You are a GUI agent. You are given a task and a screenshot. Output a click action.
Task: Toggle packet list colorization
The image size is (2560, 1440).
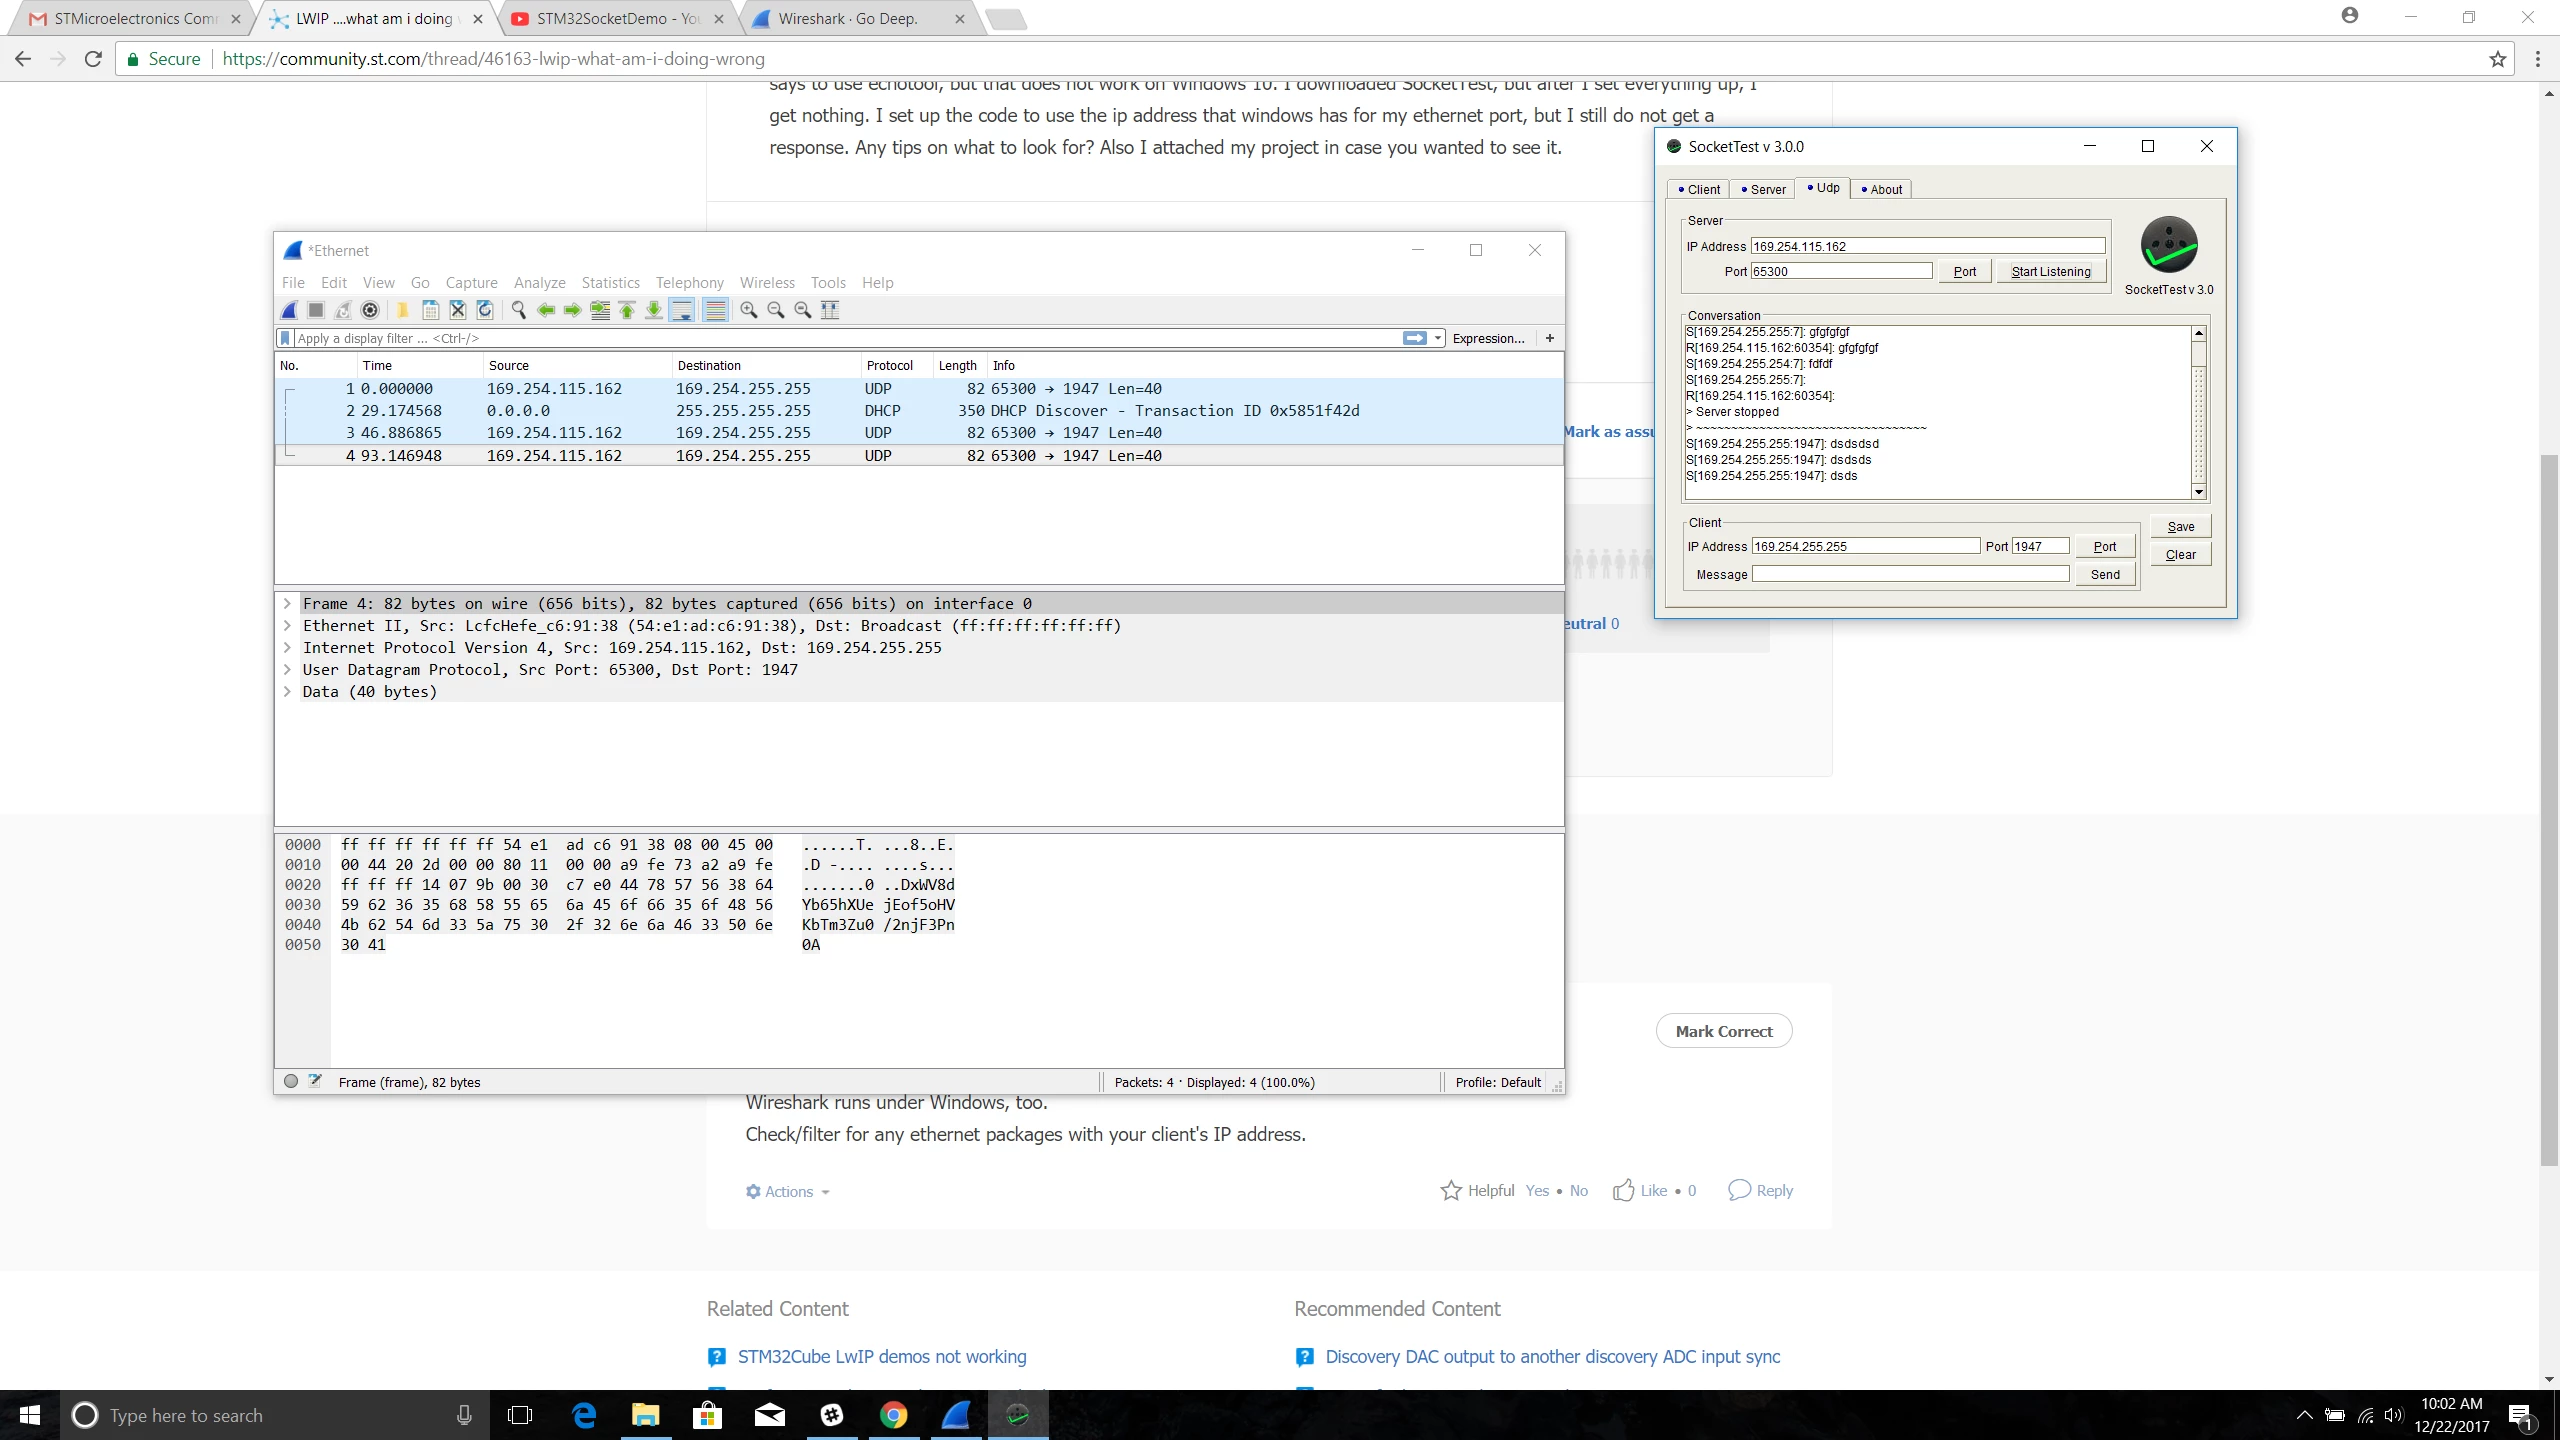click(x=715, y=310)
